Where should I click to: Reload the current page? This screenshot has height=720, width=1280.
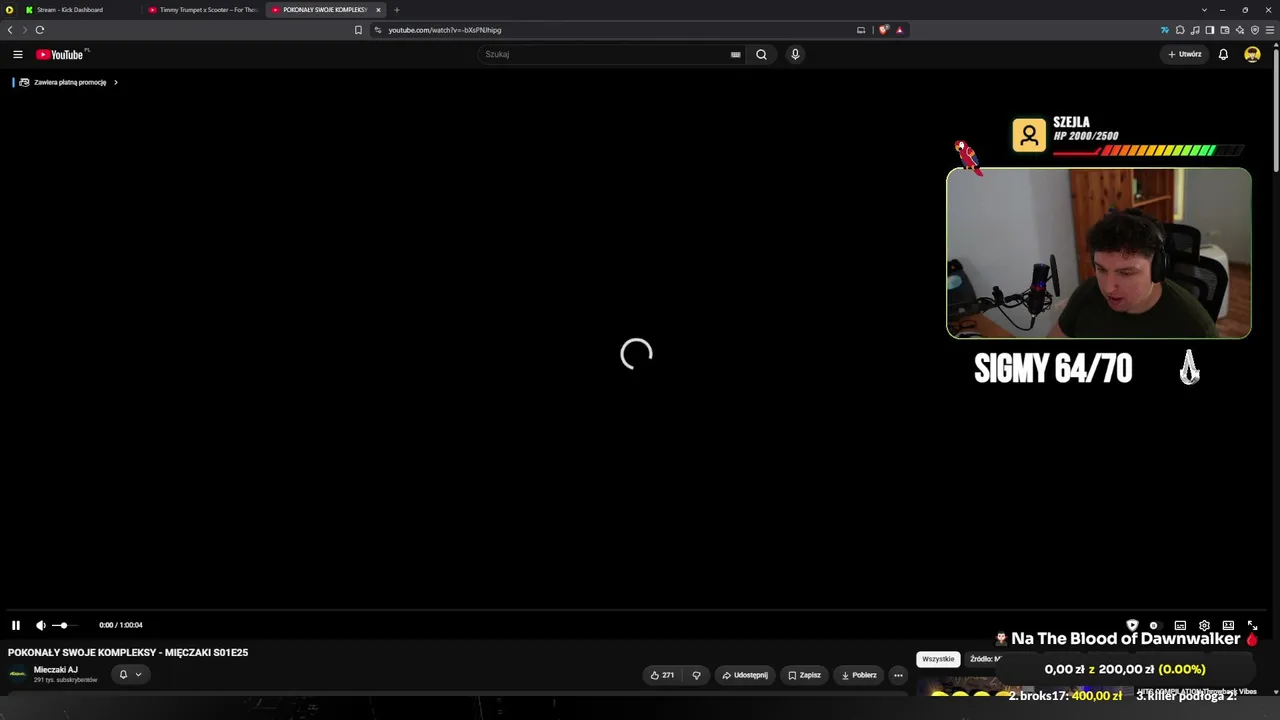pyautogui.click(x=40, y=30)
